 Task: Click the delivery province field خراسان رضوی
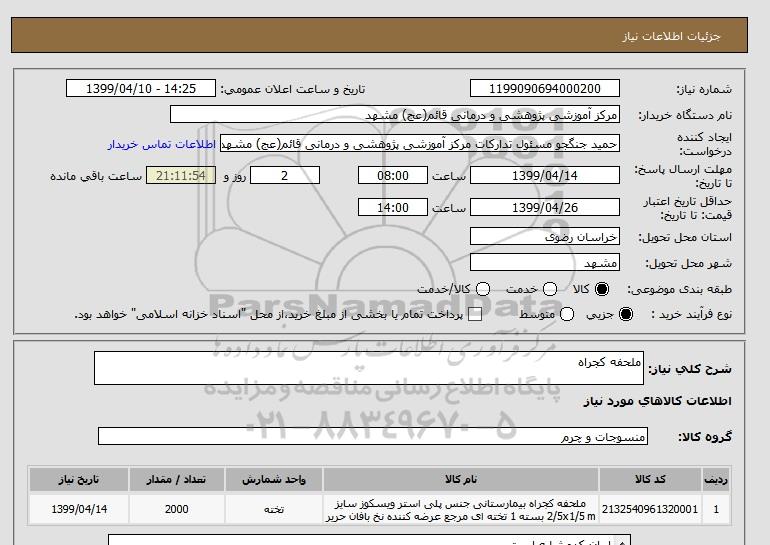[x=545, y=237]
